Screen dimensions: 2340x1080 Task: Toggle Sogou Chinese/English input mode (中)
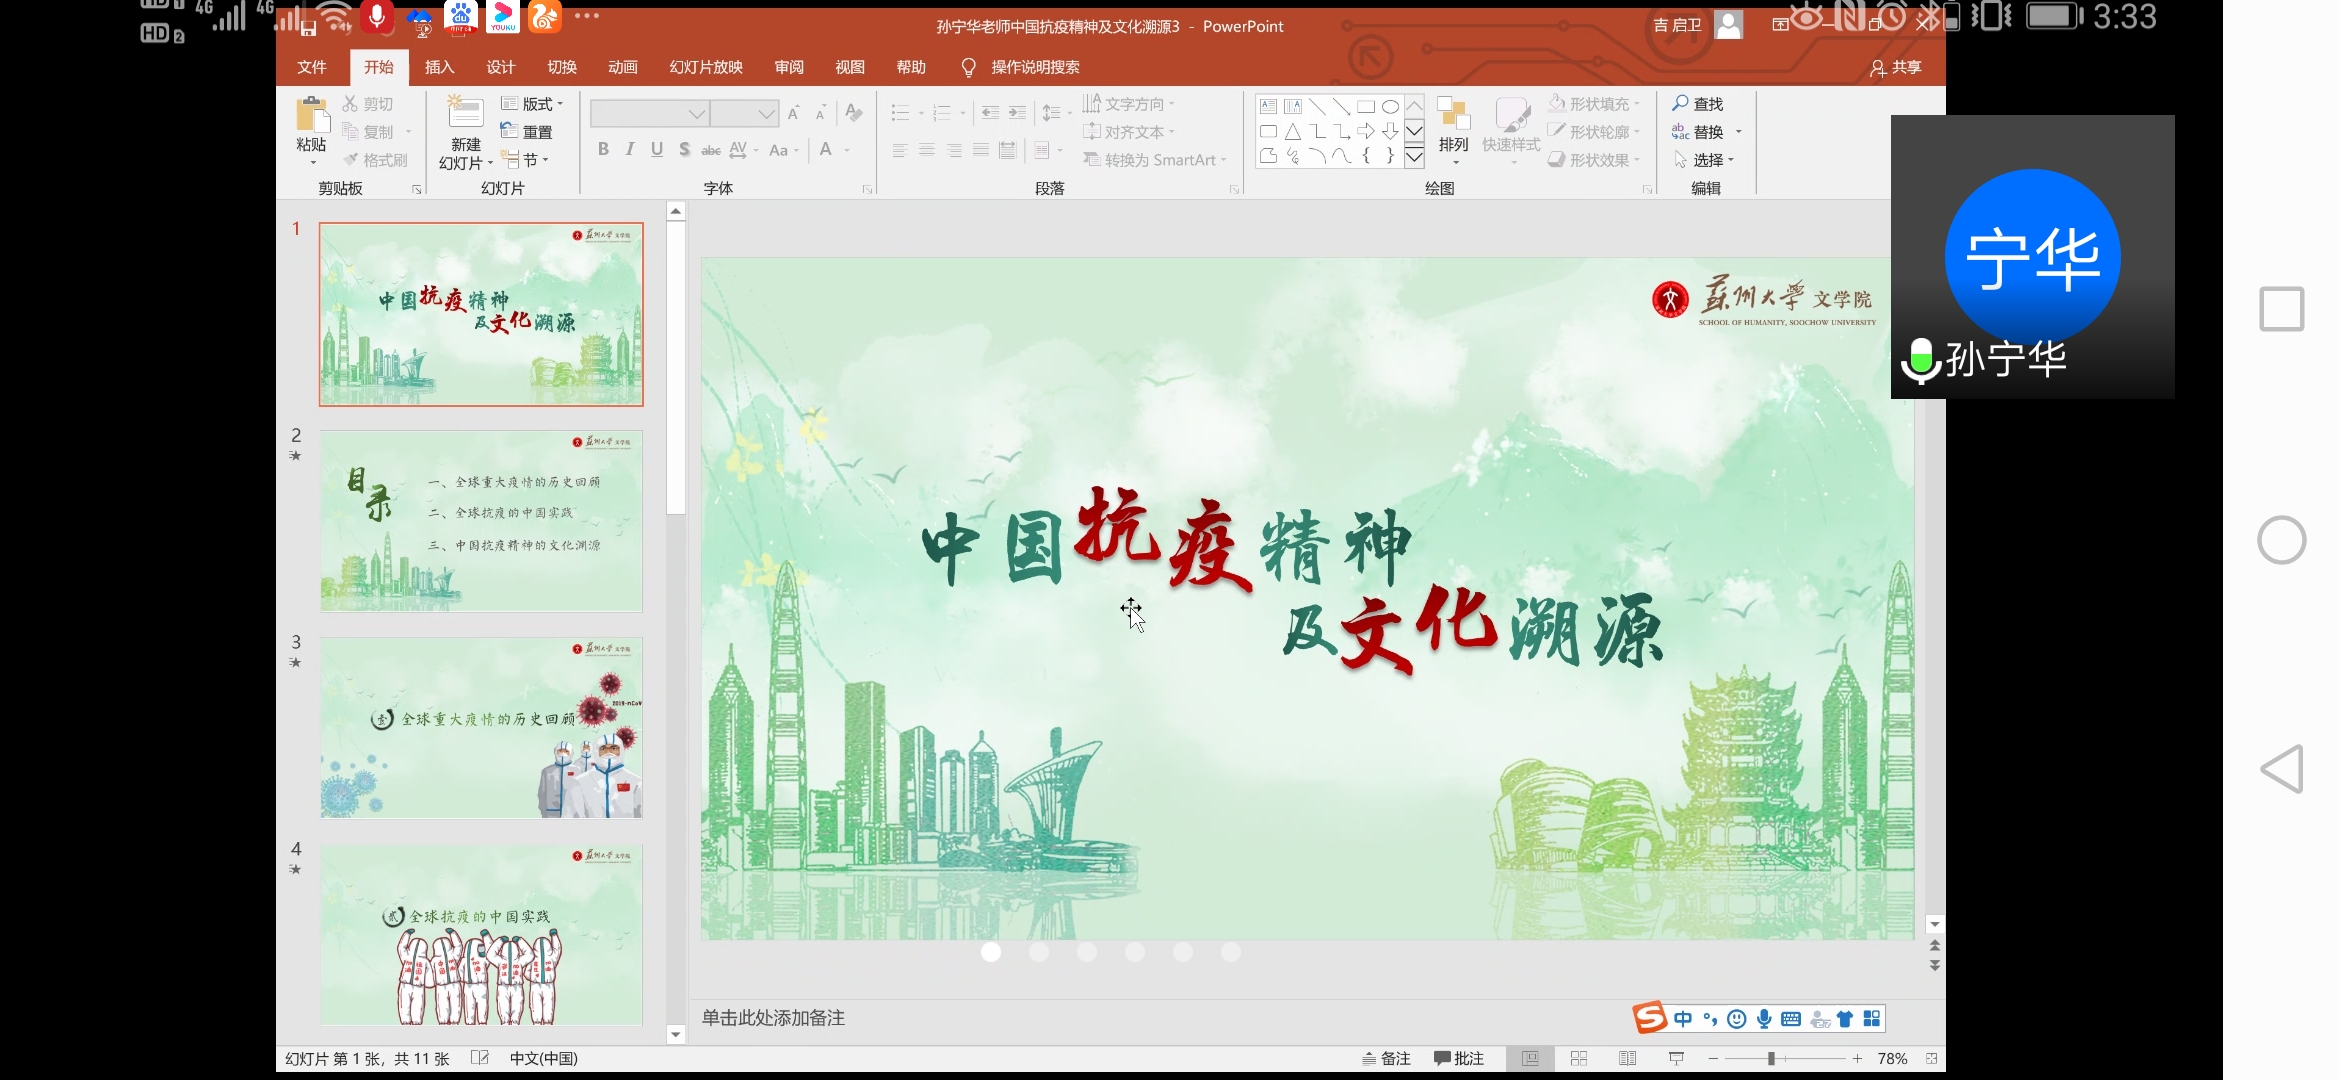pyautogui.click(x=1683, y=1019)
